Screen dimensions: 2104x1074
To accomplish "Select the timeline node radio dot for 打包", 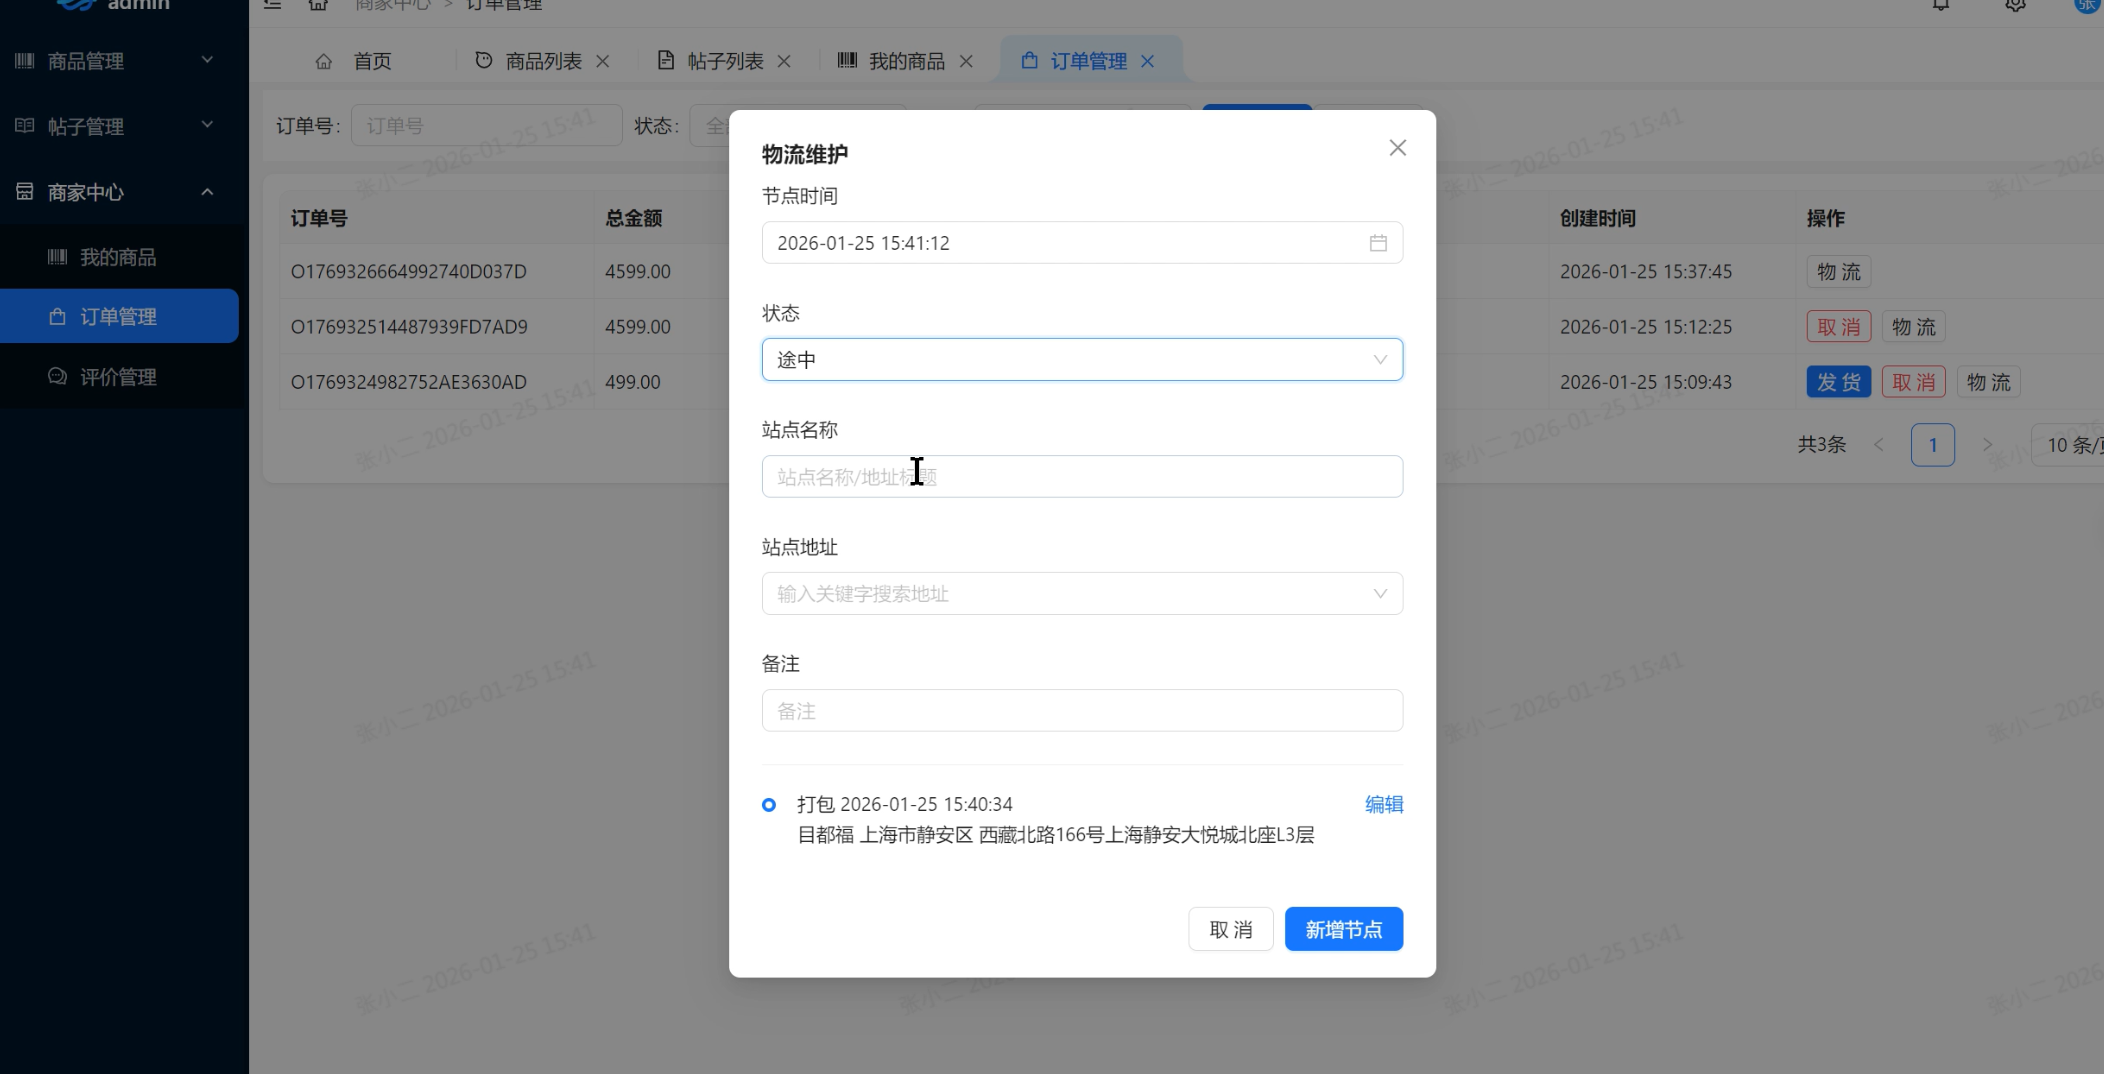I will tap(769, 805).
